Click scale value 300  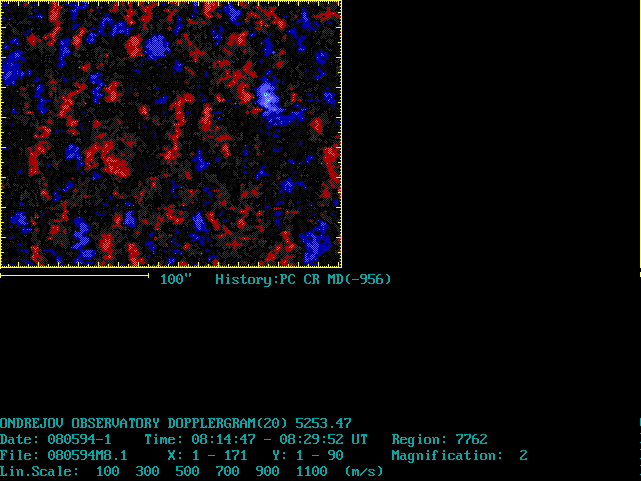148,471
